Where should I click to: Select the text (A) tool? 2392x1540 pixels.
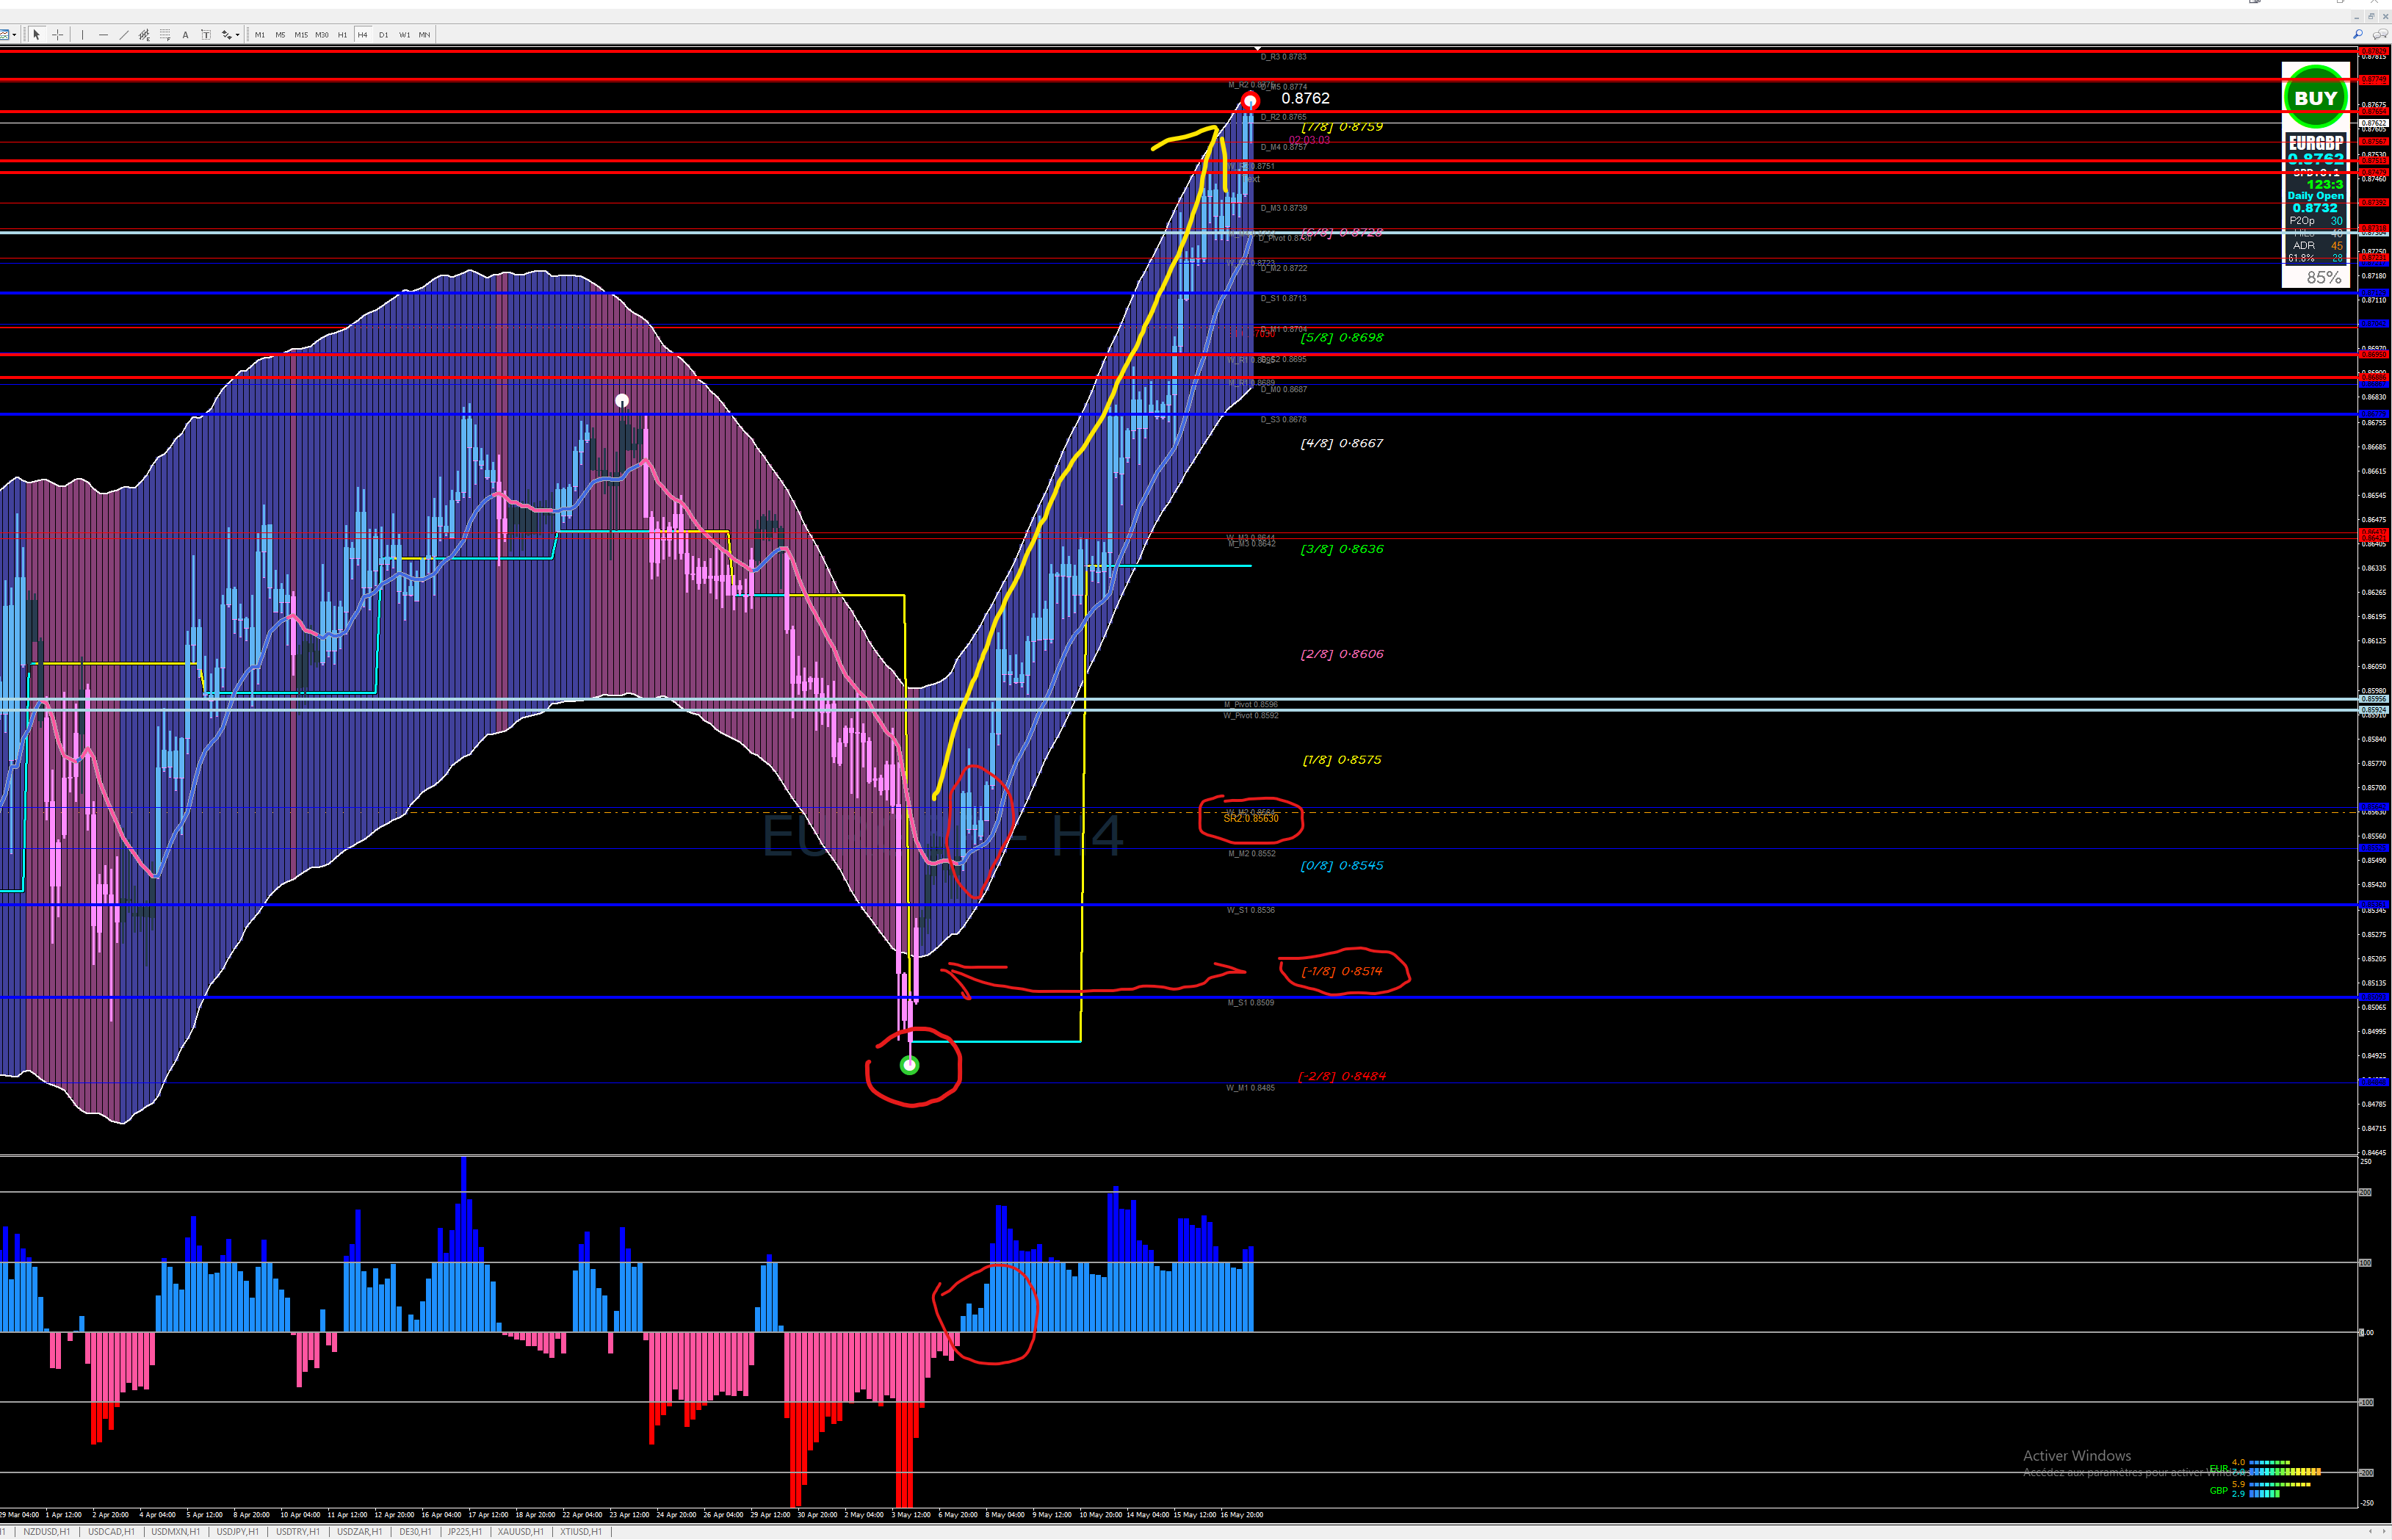click(x=185, y=35)
